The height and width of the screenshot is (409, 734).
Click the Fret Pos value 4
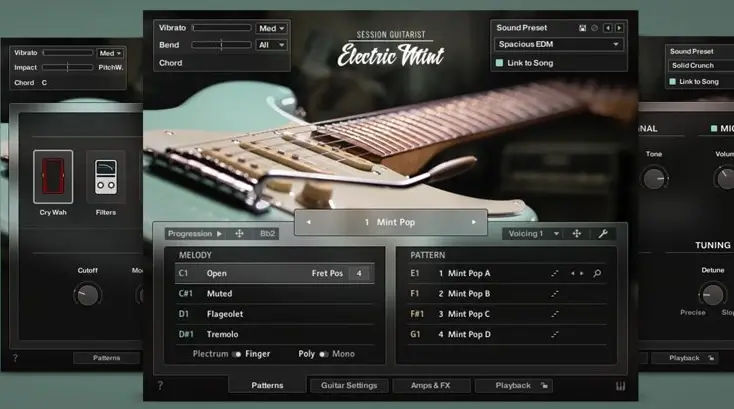(359, 273)
